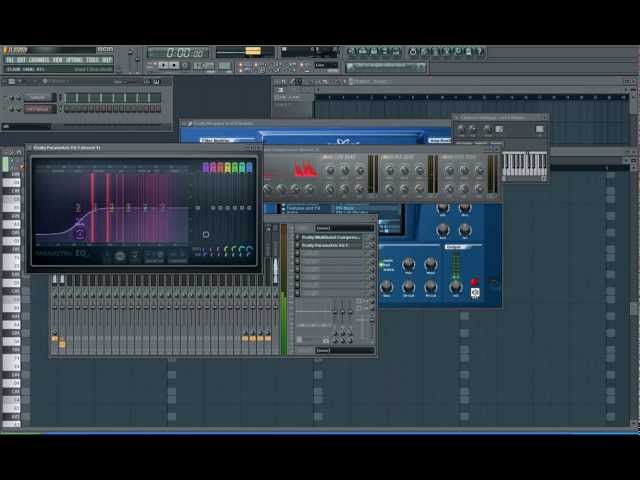Open slot menu arrow beside Fruity Parametric EQ 2
The height and width of the screenshot is (480, 640).
tap(297, 245)
